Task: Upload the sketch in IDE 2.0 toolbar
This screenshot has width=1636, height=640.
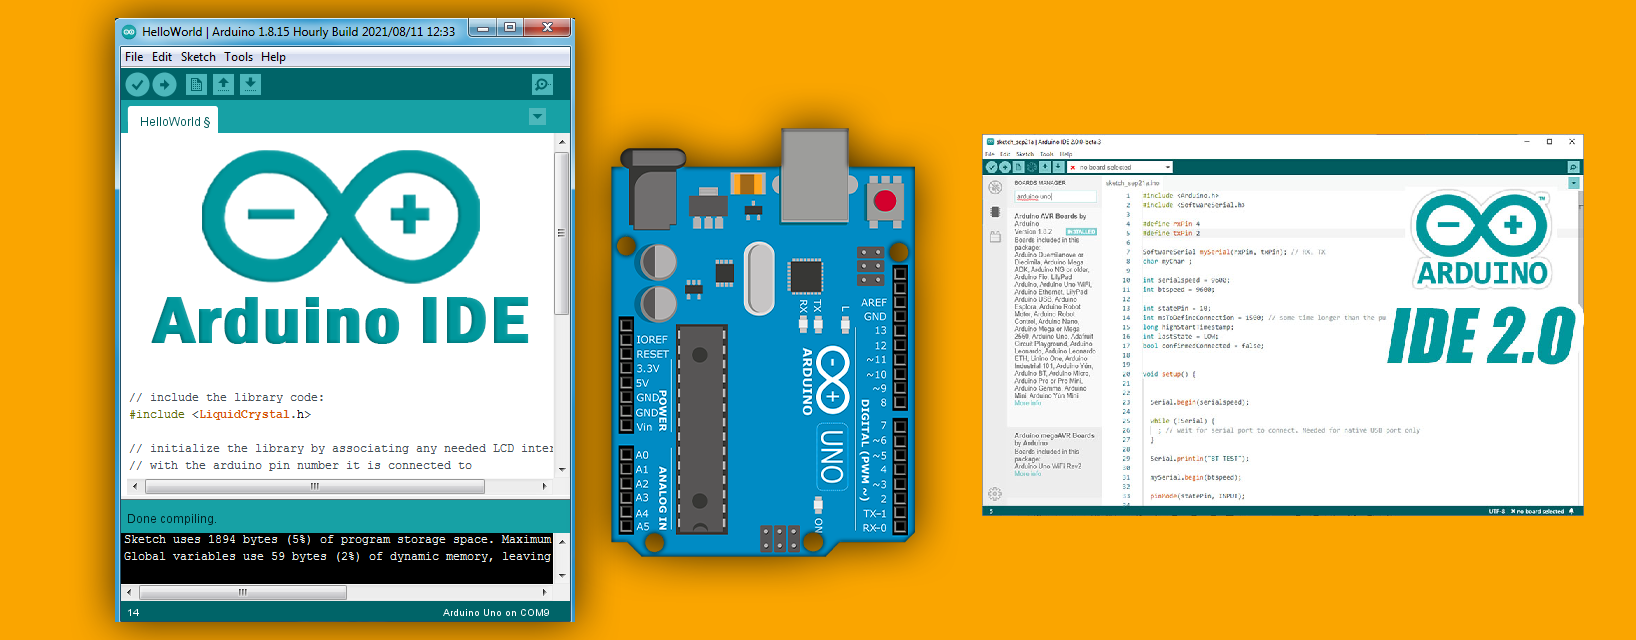Action: (x=1005, y=167)
